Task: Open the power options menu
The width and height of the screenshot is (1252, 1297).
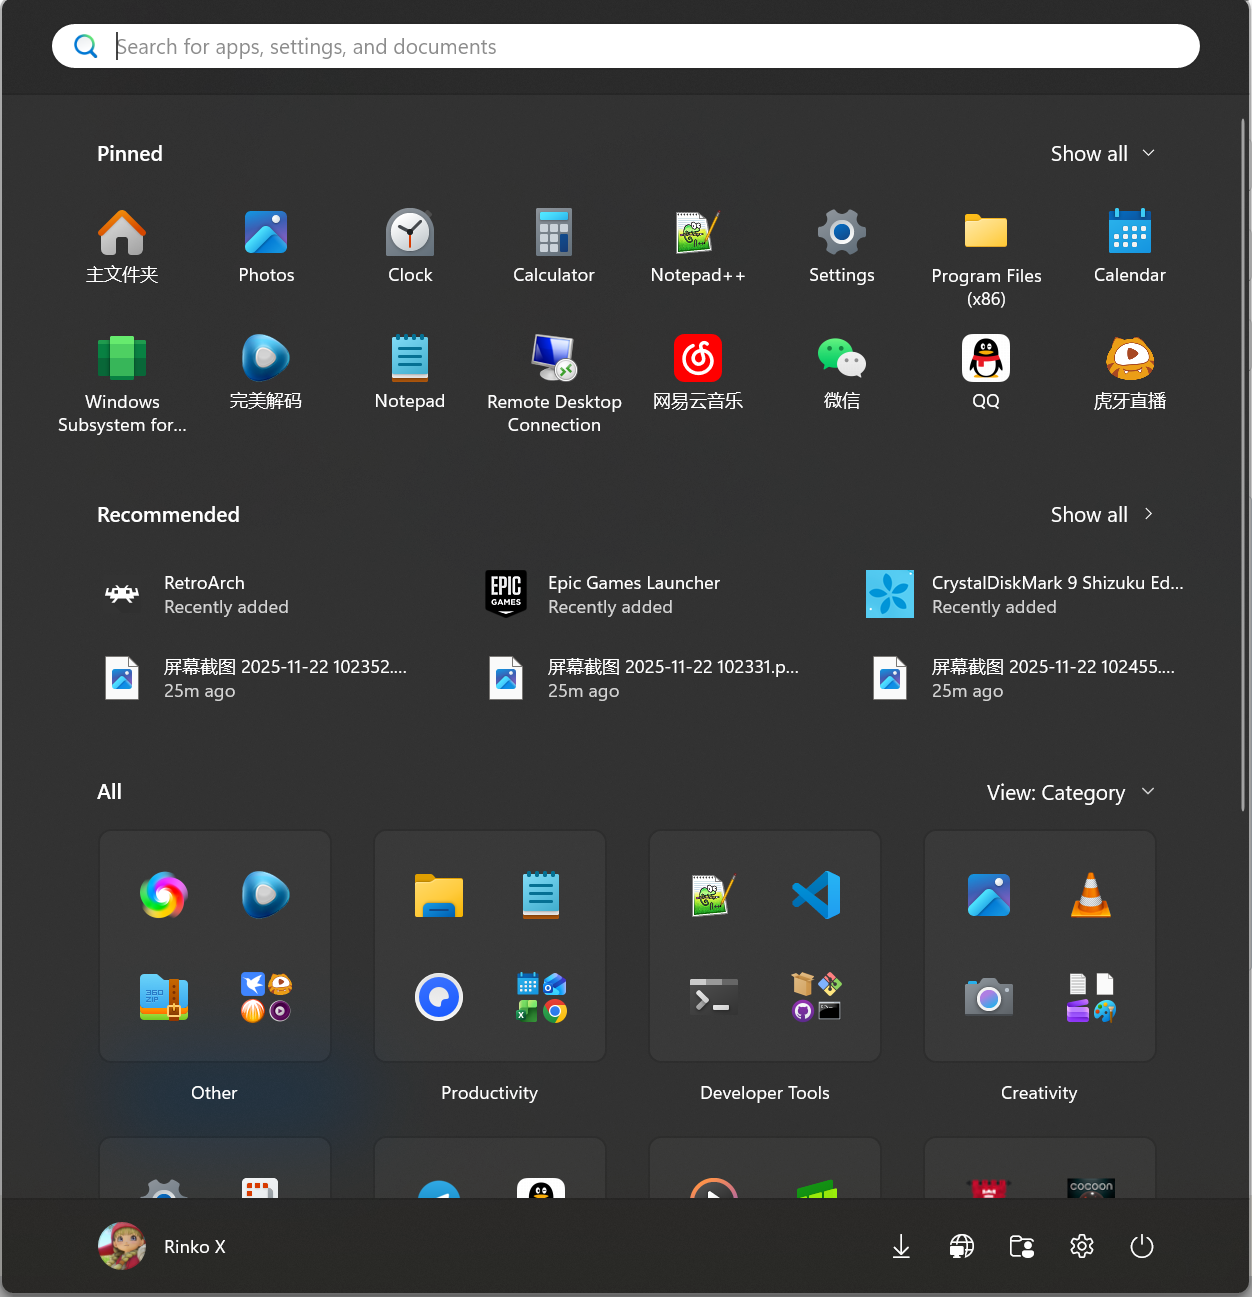Action: 1141,1246
